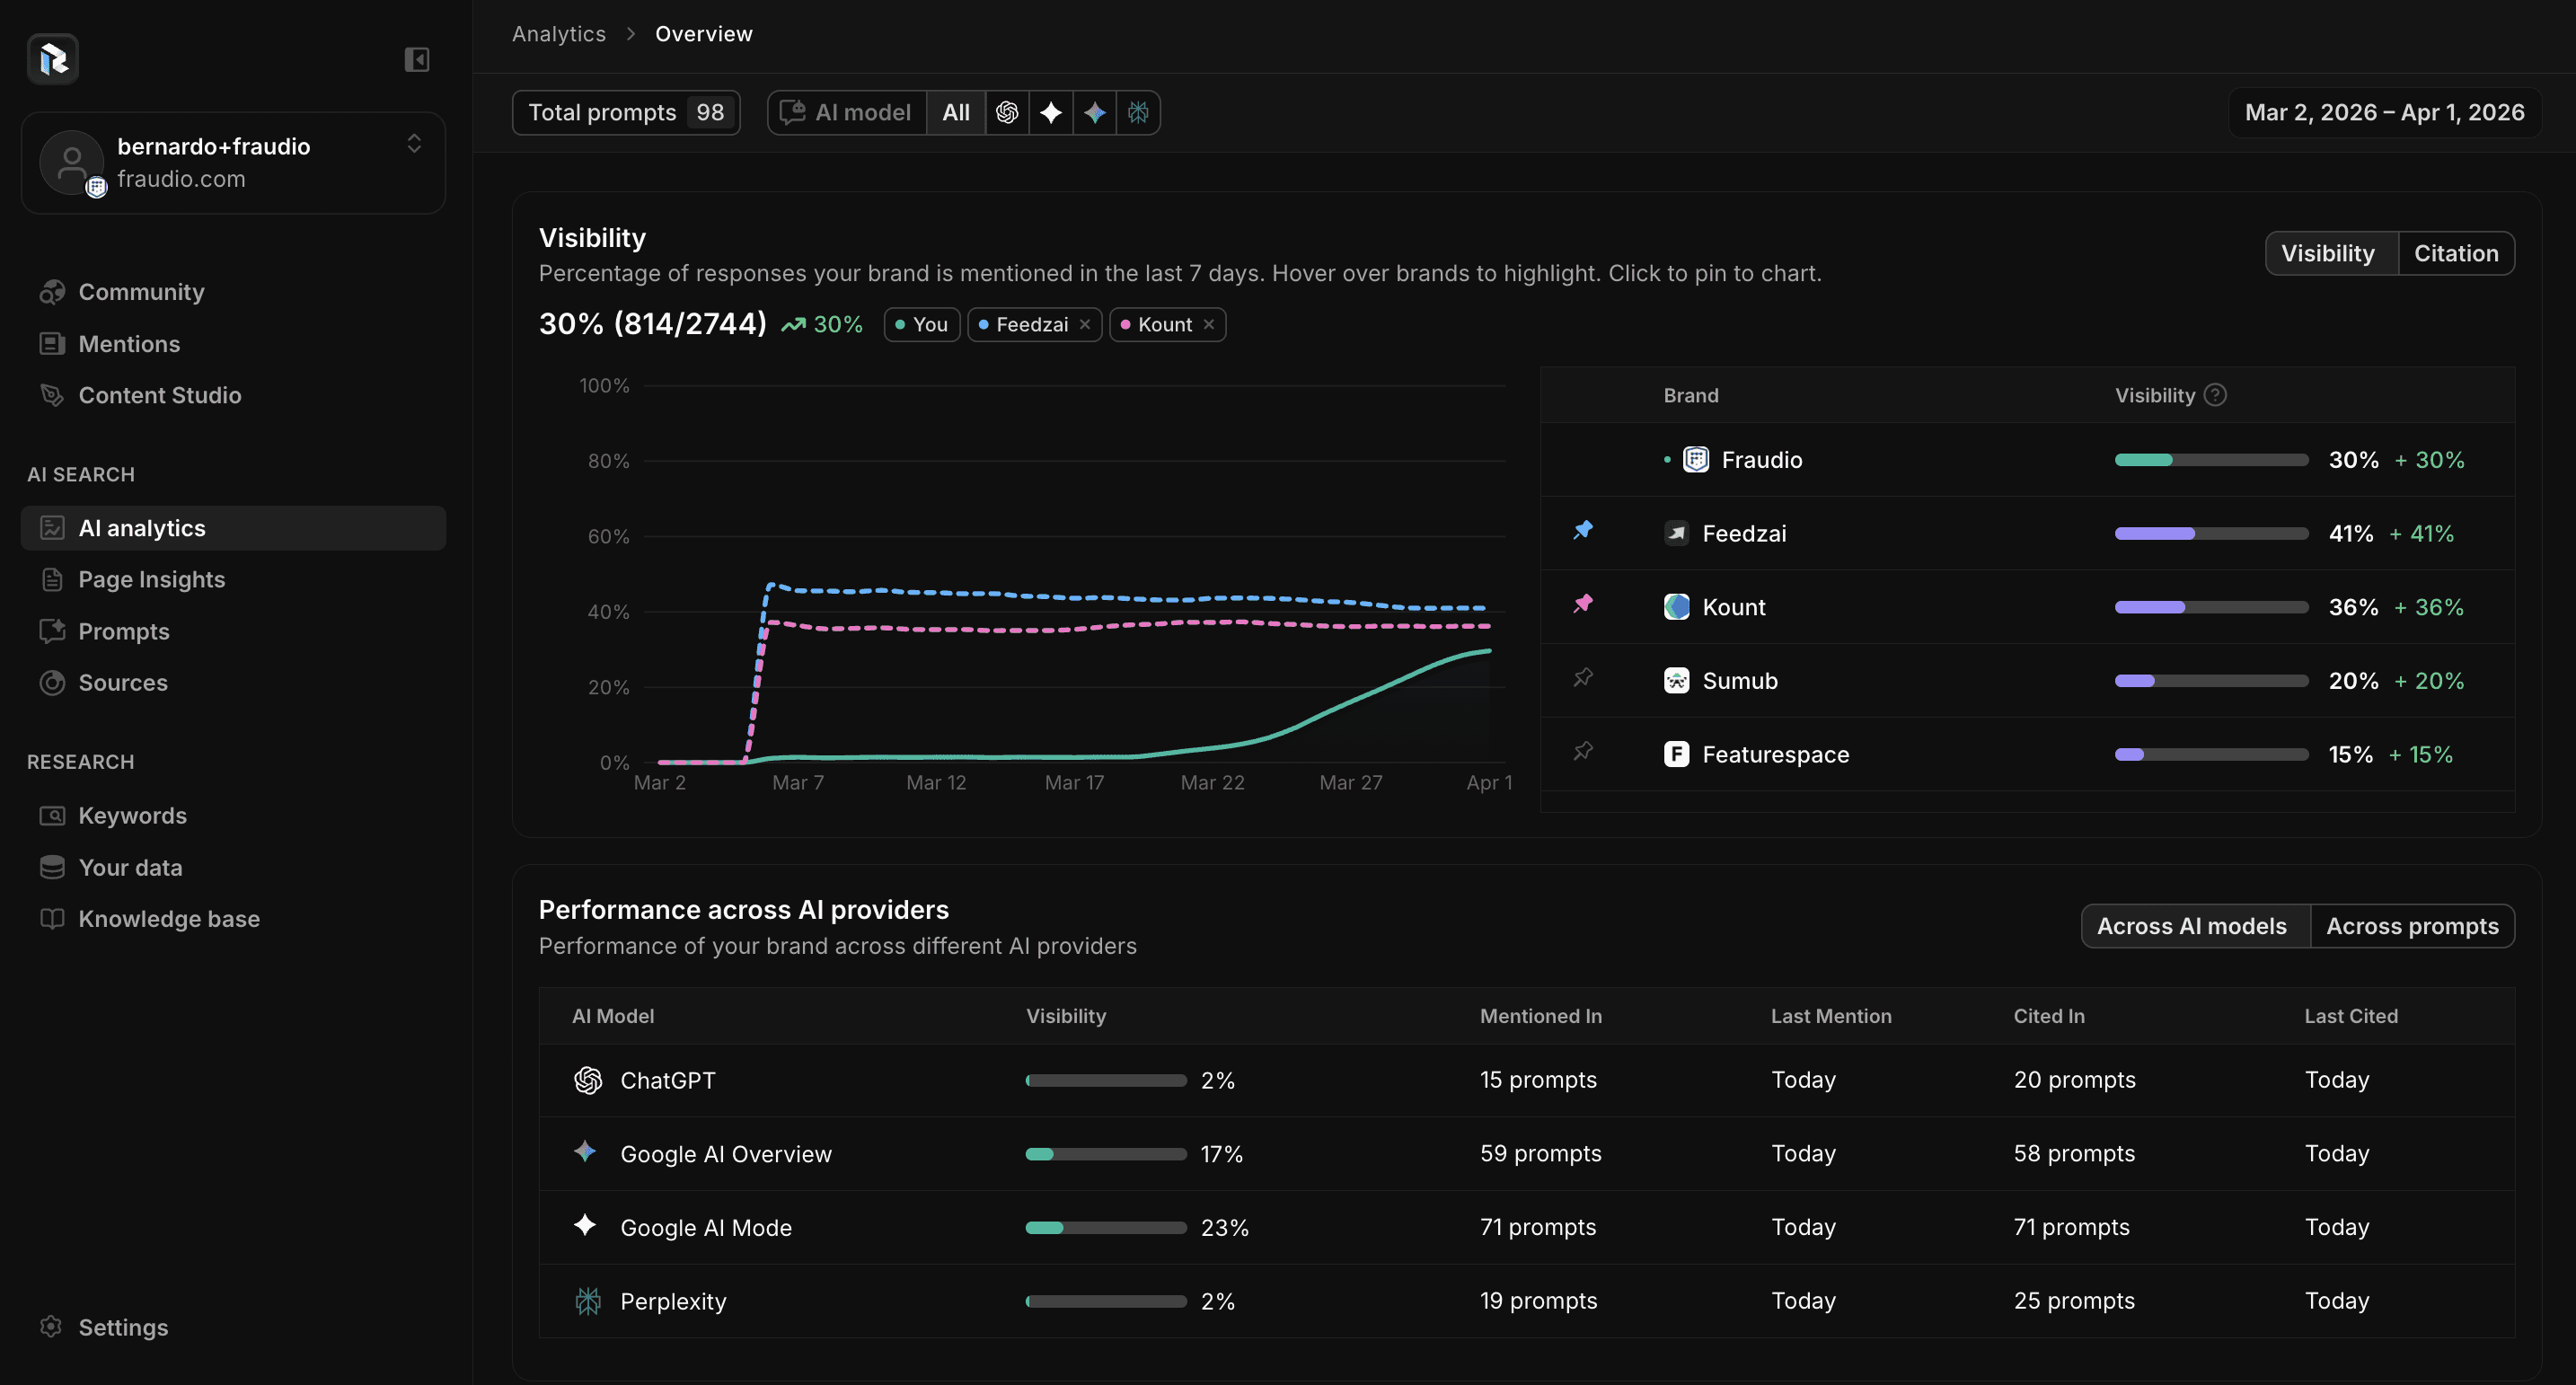
Task: Select AI analytics in the sidebar
Action: (x=233, y=528)
